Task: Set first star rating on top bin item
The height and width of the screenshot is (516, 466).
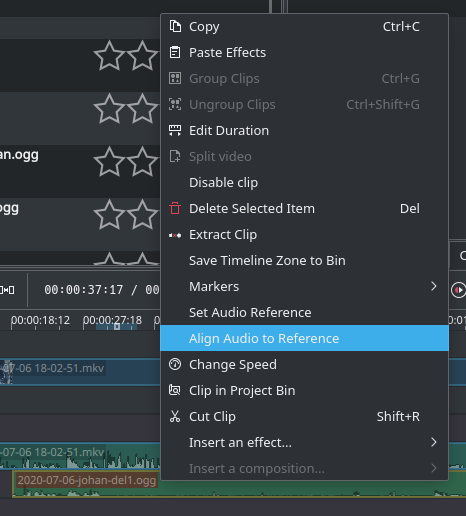Action: (x=109, y=56)
